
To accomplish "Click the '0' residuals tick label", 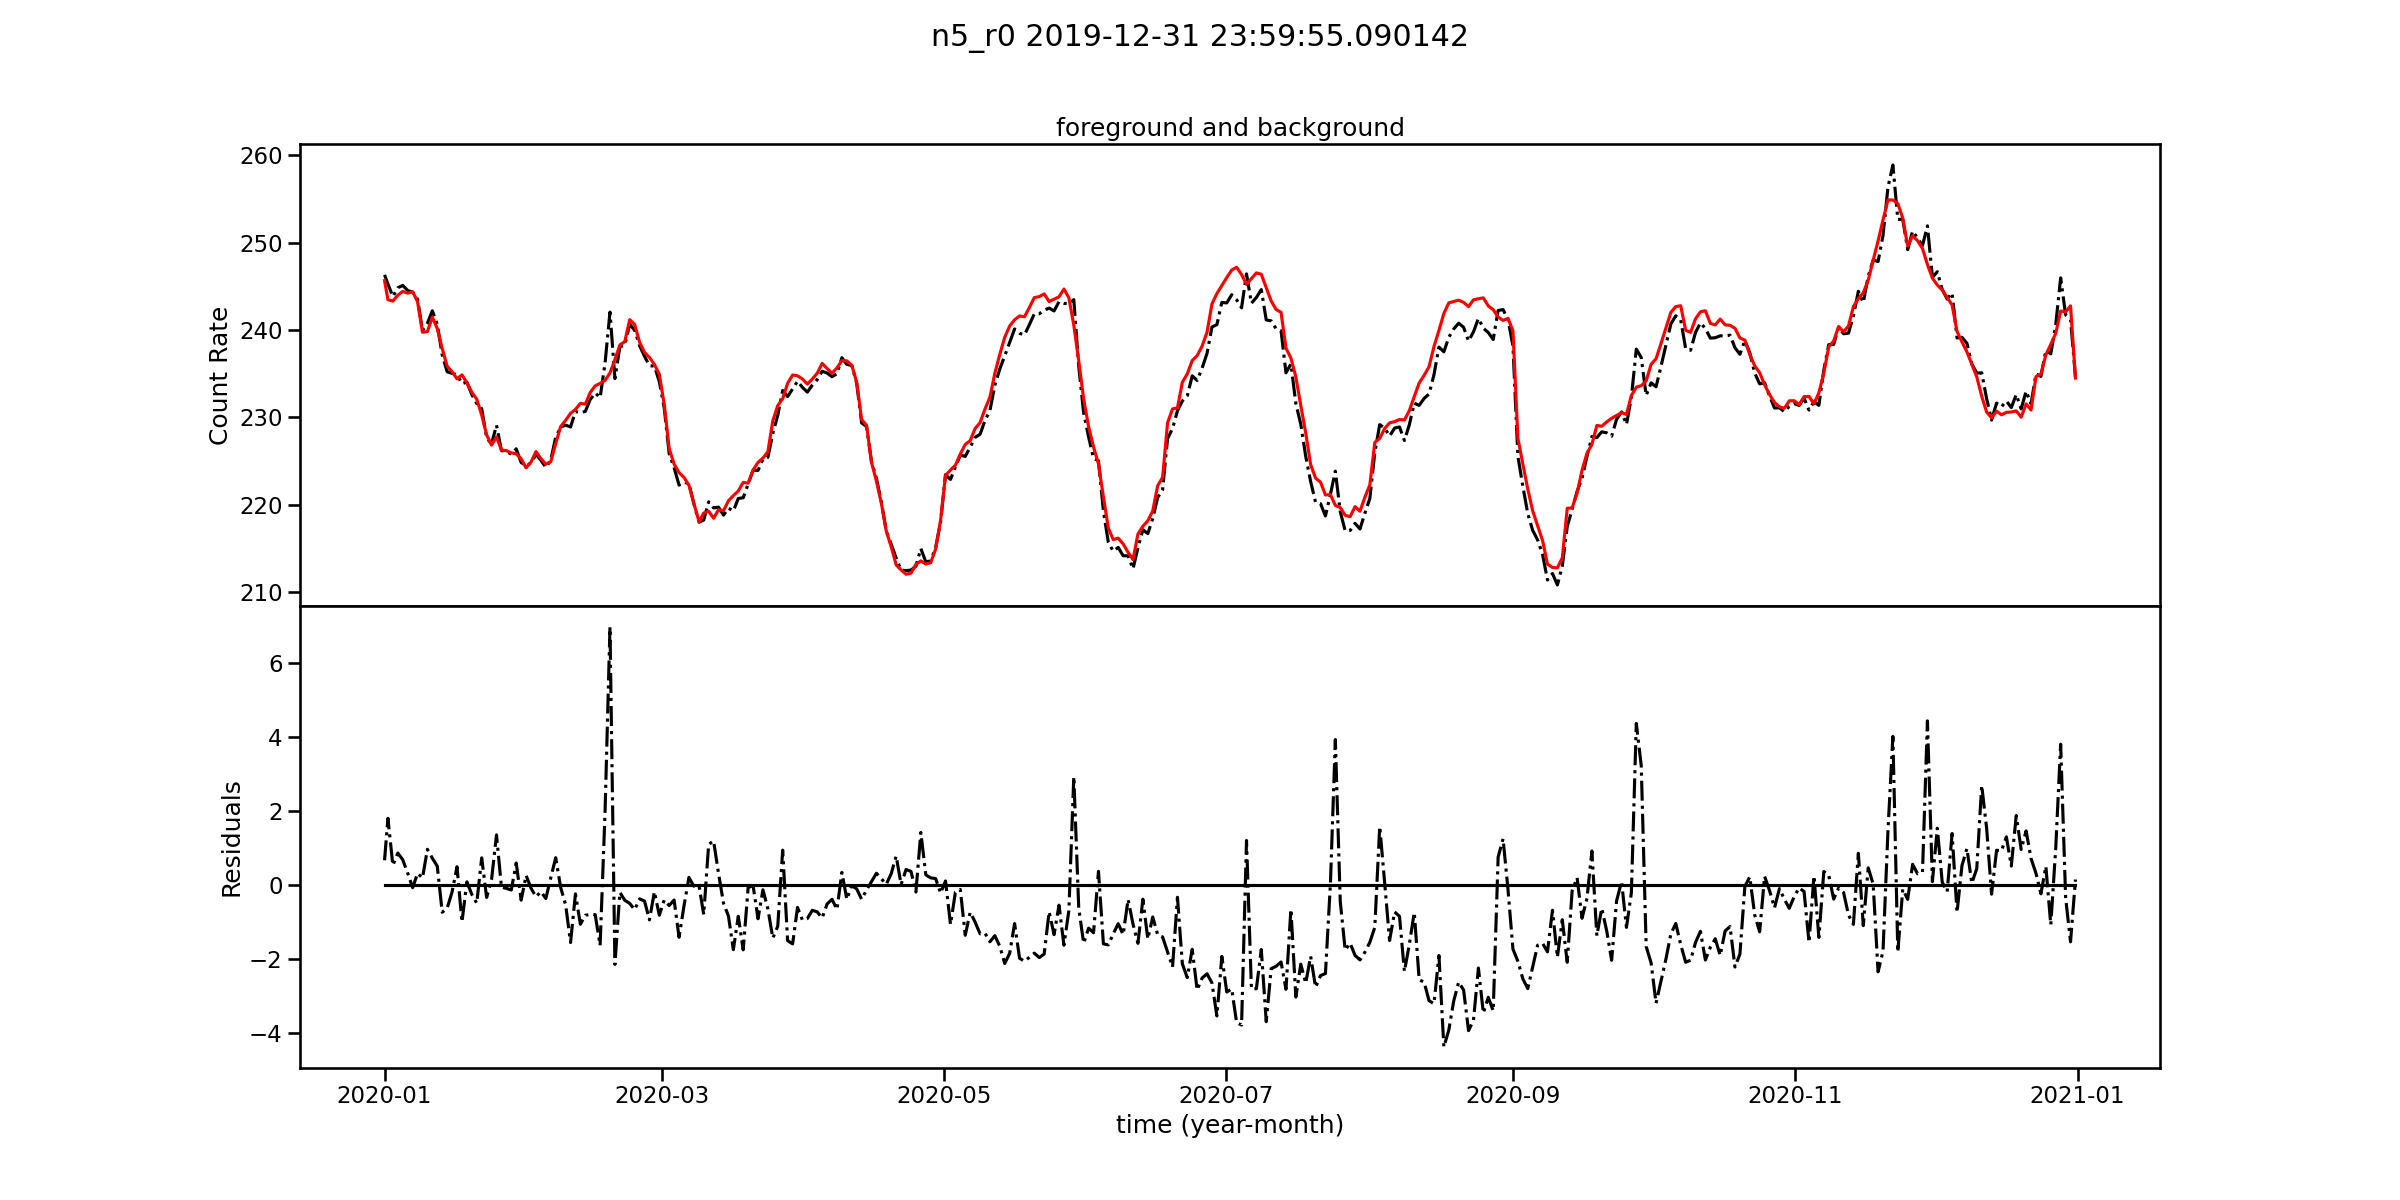I will point(276,886).
